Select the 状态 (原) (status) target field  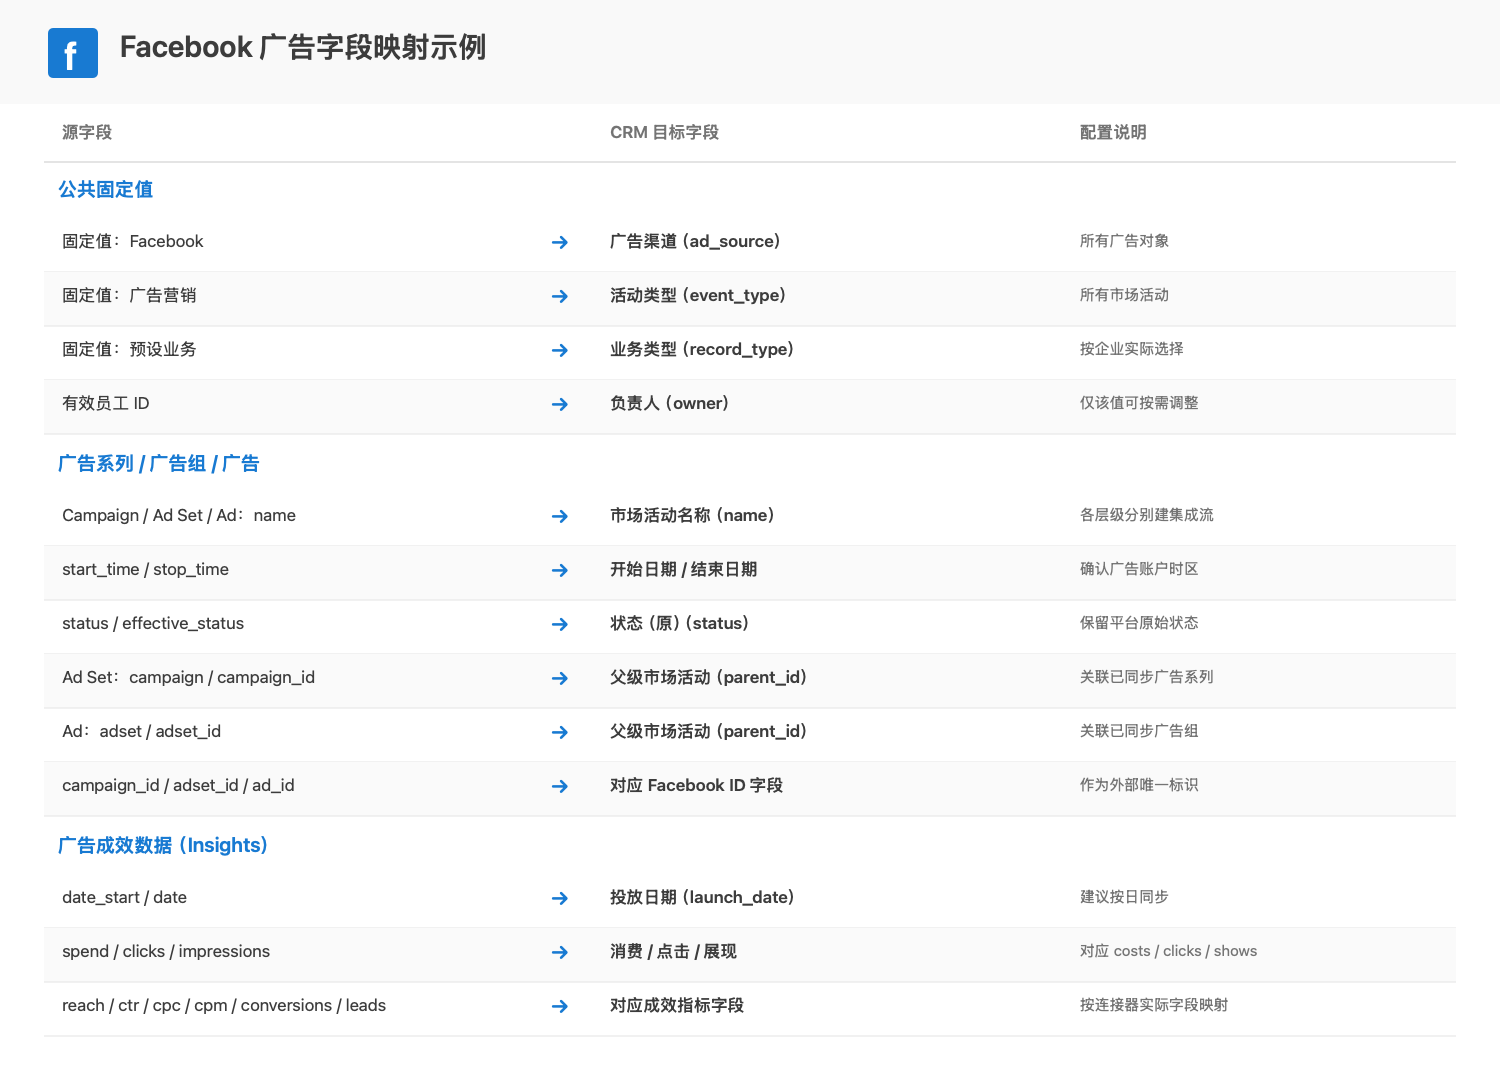tap(679, 623)
